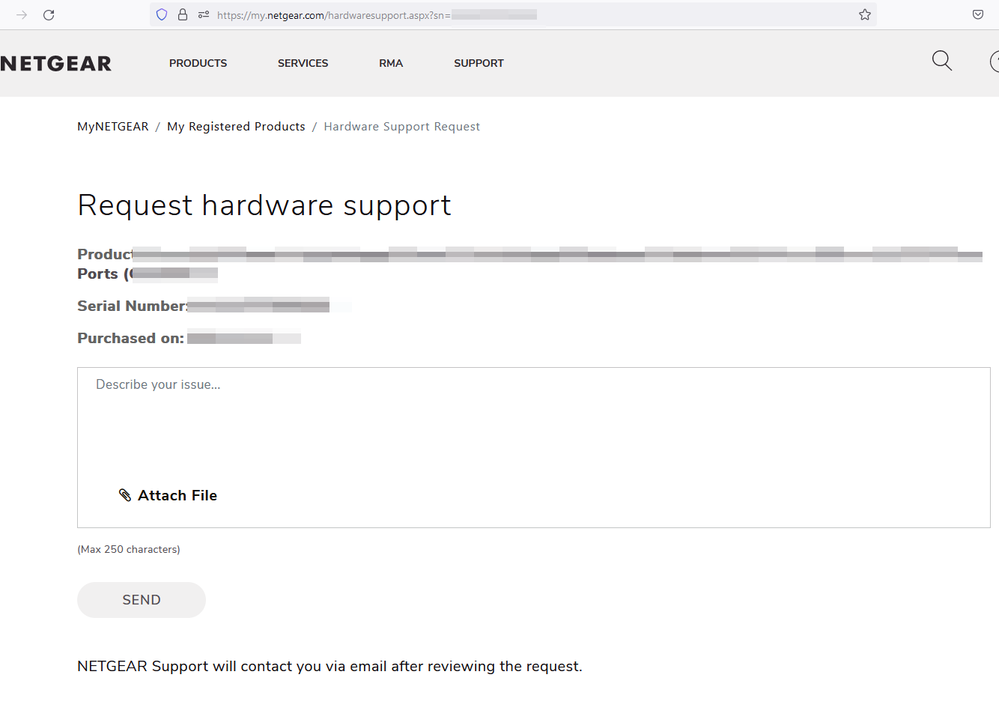Click inside the Describe your issue field
The width and height of the screenshot is (999, 717).
[x=400, y=420]
